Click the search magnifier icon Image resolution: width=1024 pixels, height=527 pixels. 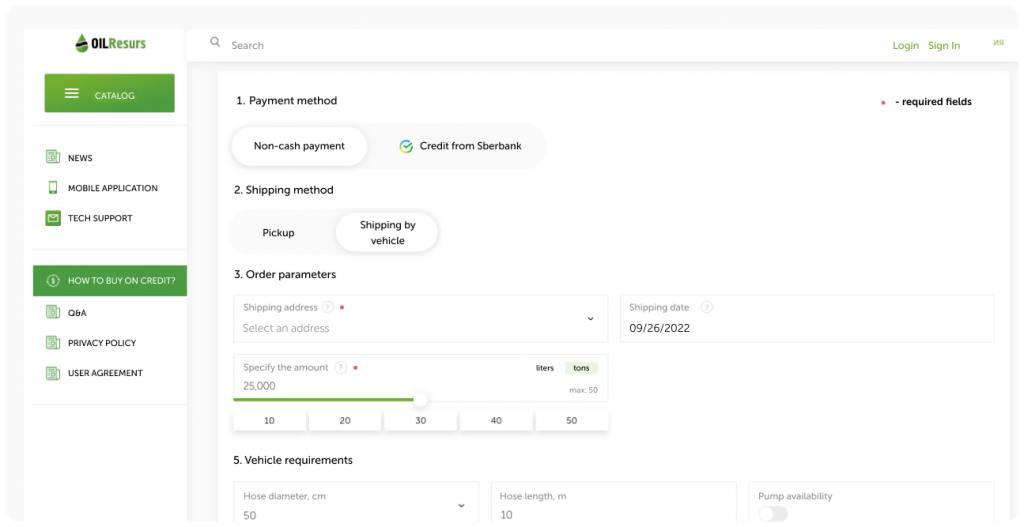pos(215,43)
